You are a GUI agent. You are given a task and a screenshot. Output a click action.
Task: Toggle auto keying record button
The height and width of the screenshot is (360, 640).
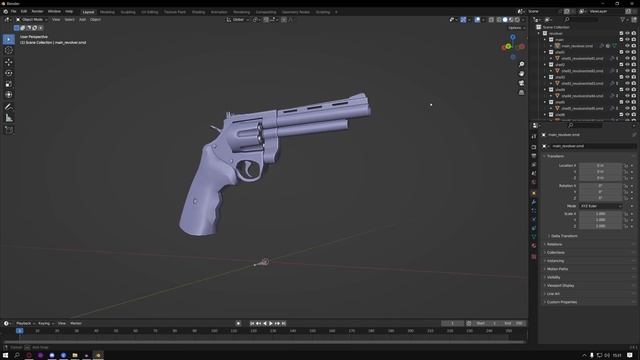pyautogui.click(x=238, y=323)
